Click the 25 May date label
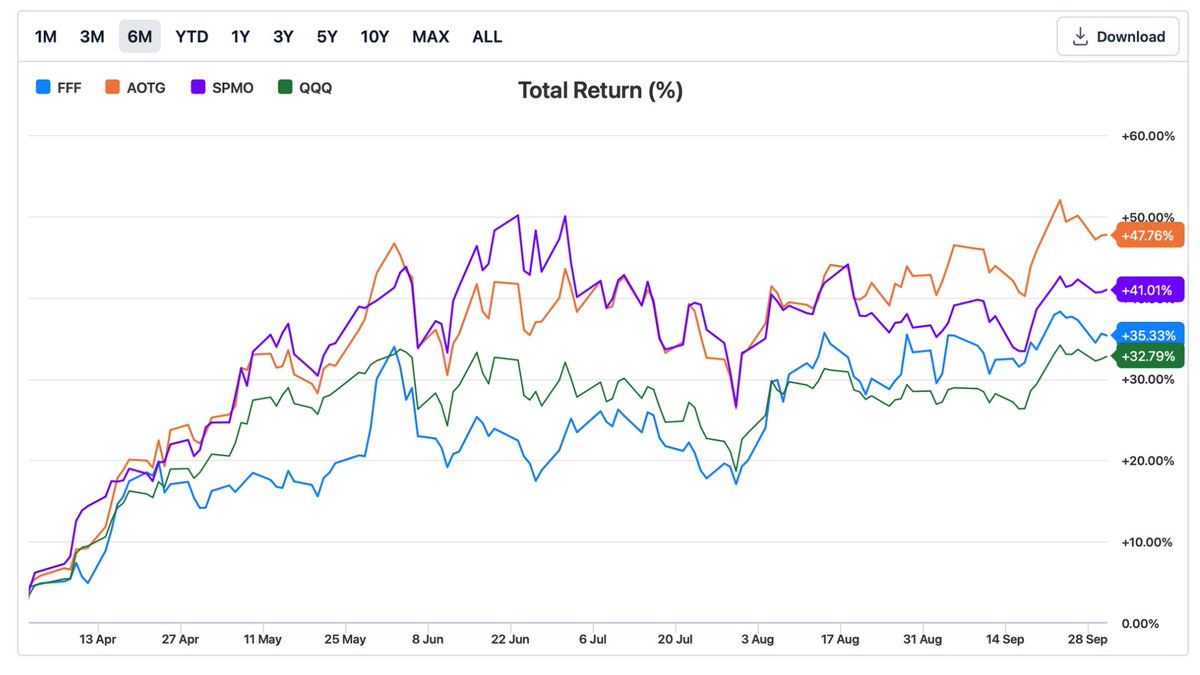The height and width of the screenshot is (675, 1200). (346, 638)
